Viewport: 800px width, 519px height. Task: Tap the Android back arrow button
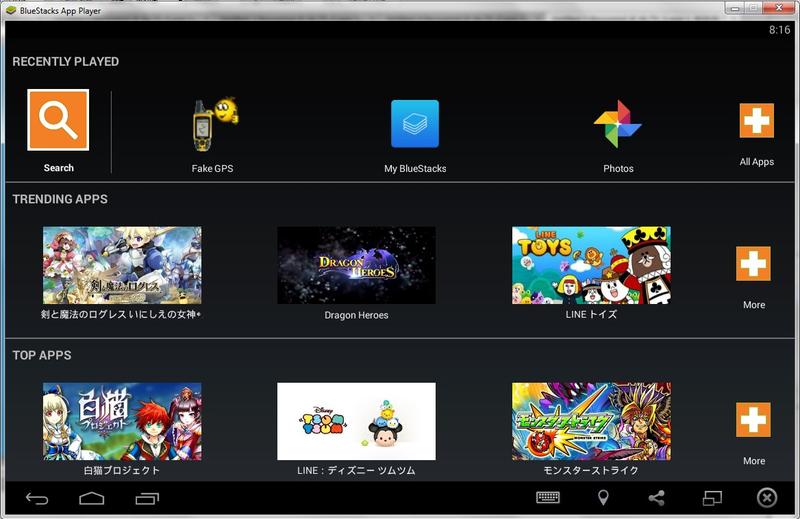37,498
